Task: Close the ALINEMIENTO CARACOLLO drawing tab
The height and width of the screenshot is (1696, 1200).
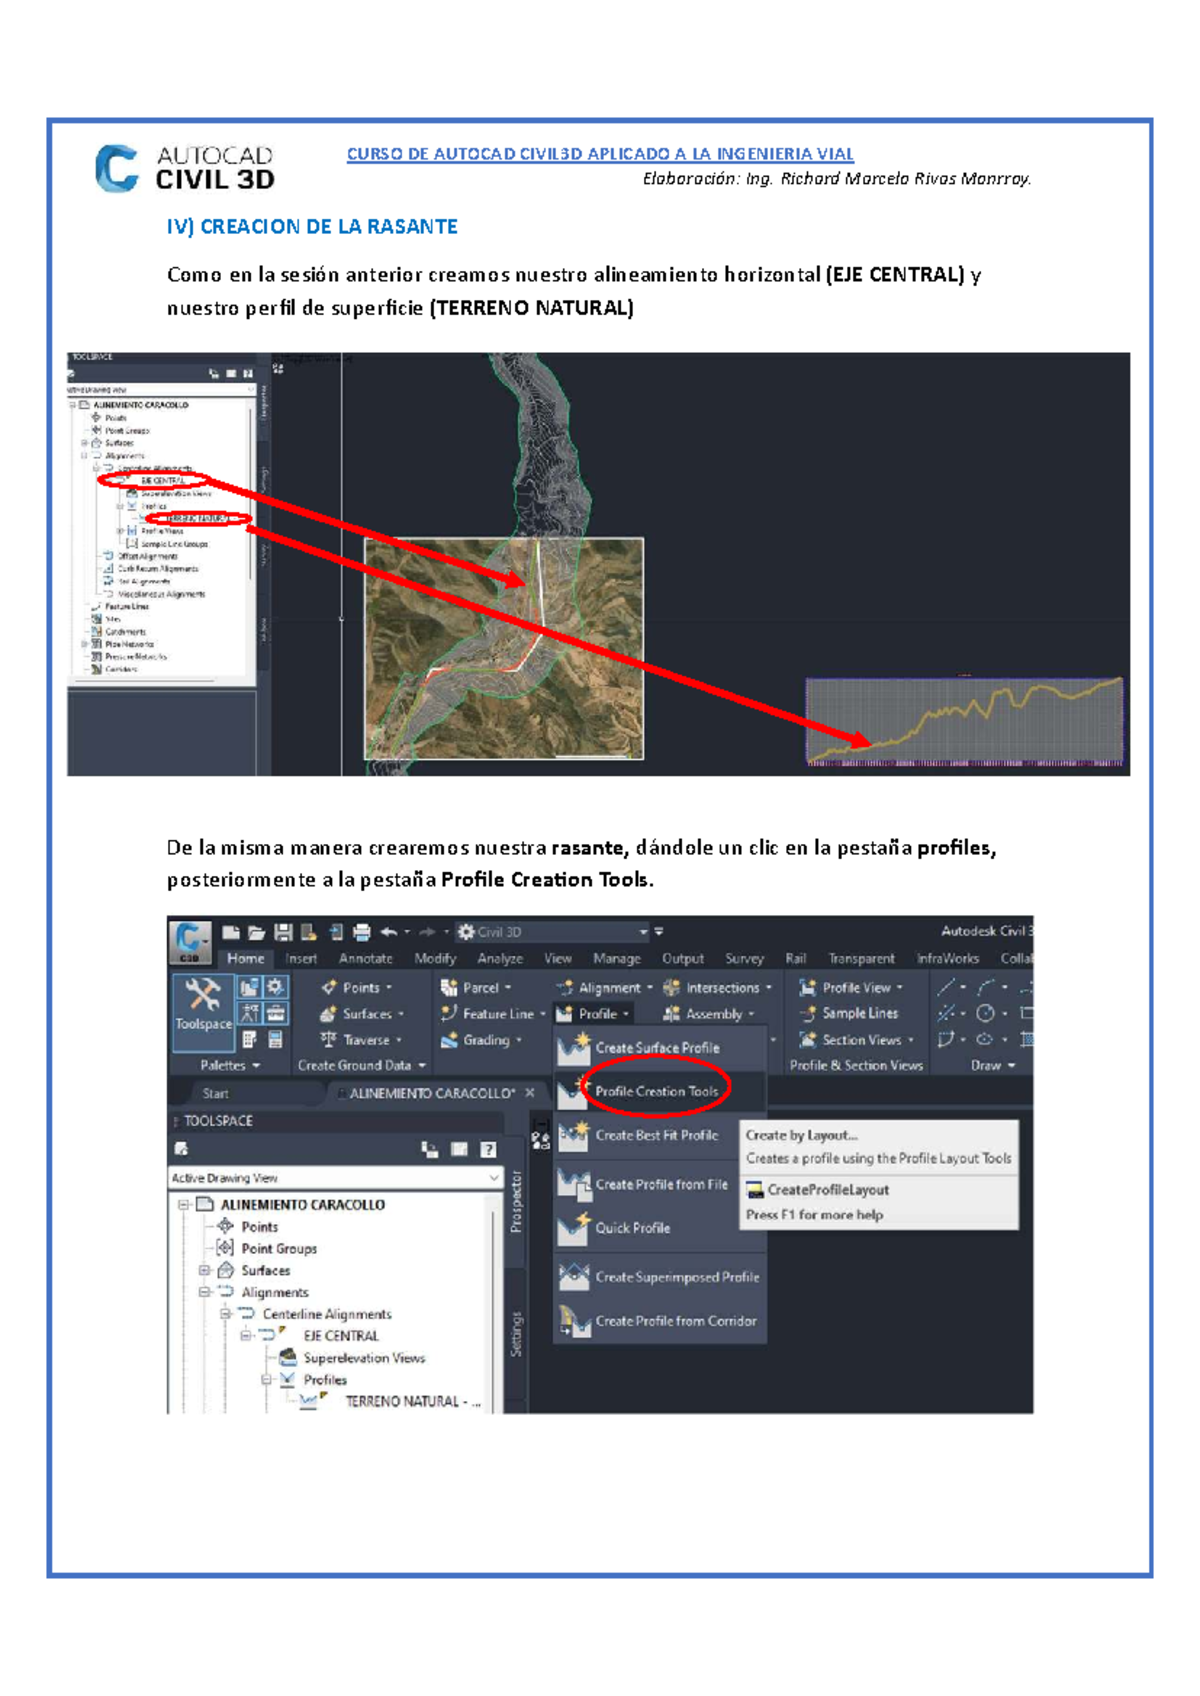Action: (x=530, y=1093)
